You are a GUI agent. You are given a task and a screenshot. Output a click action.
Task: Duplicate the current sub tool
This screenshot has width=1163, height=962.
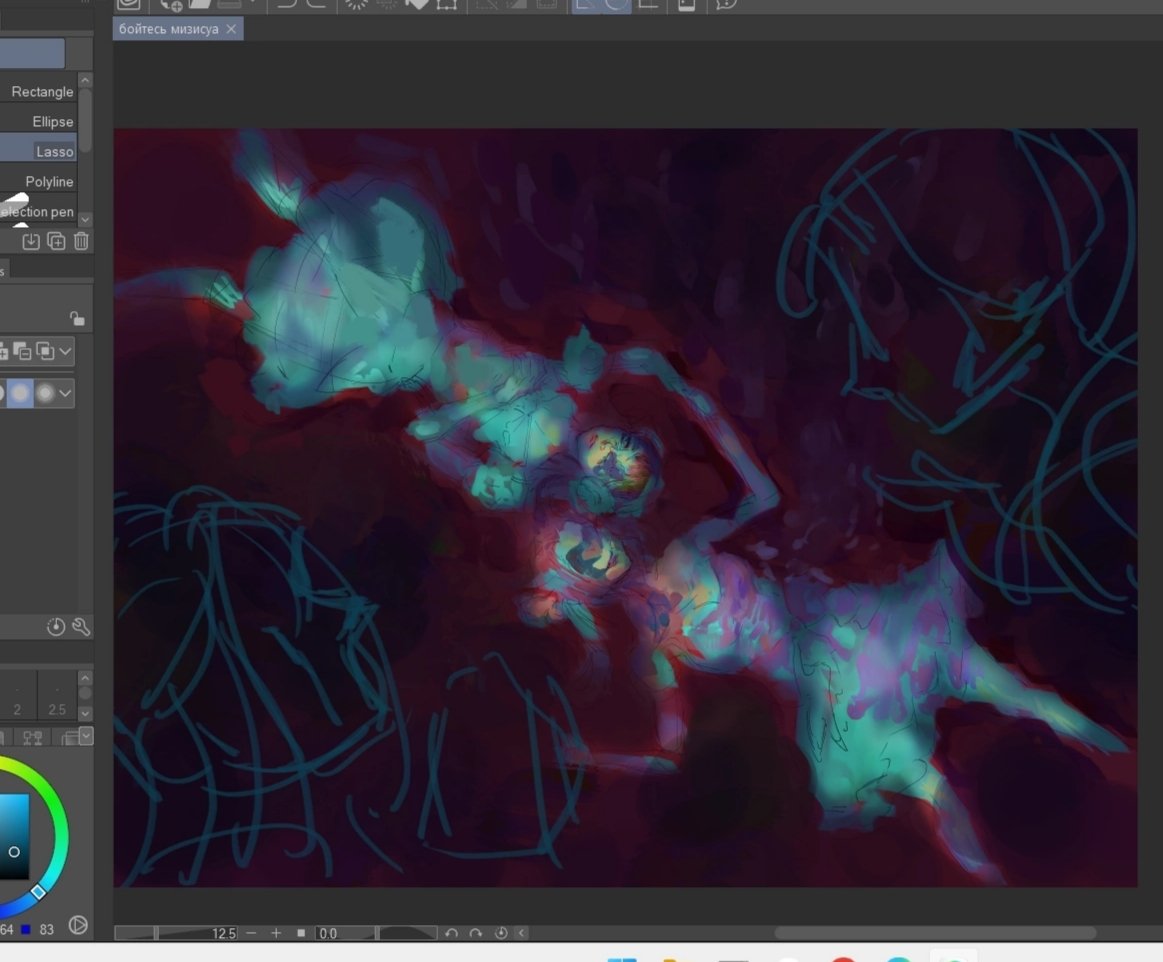point(56,241)
